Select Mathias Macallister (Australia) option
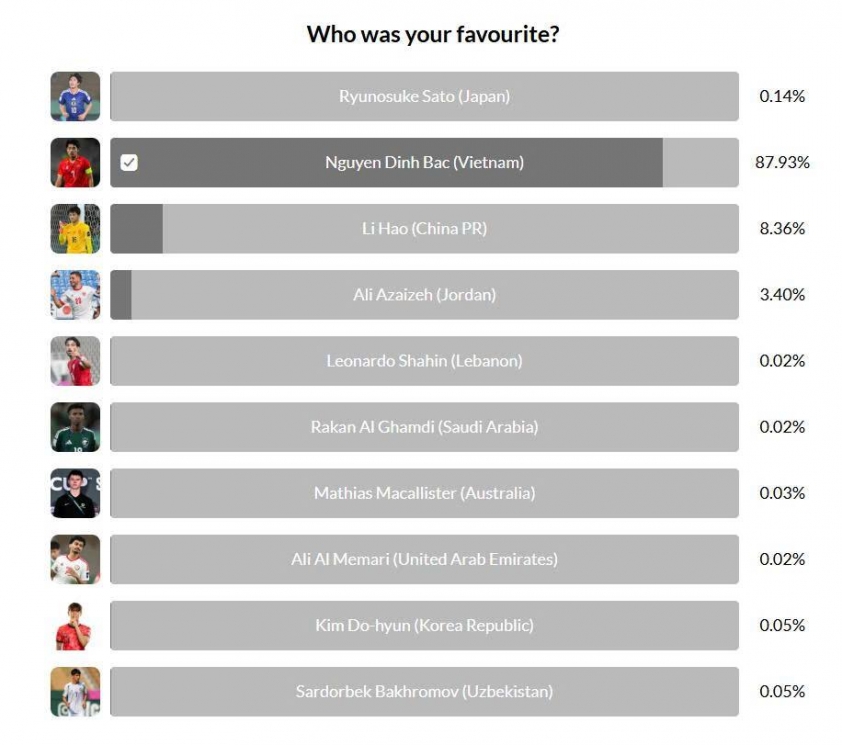The width and height of the screenshot is (842, 745). [x=424, y=493]
